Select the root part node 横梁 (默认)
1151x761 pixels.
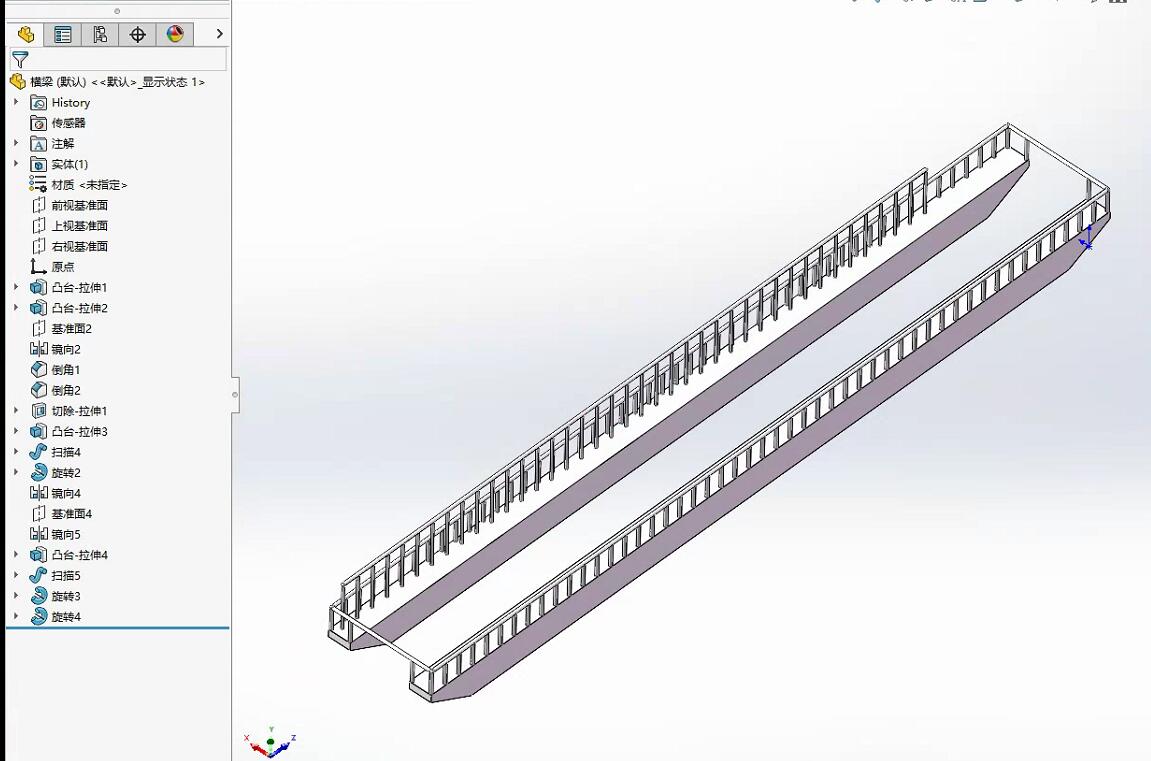pyautogui.click(x=117, y=82)
